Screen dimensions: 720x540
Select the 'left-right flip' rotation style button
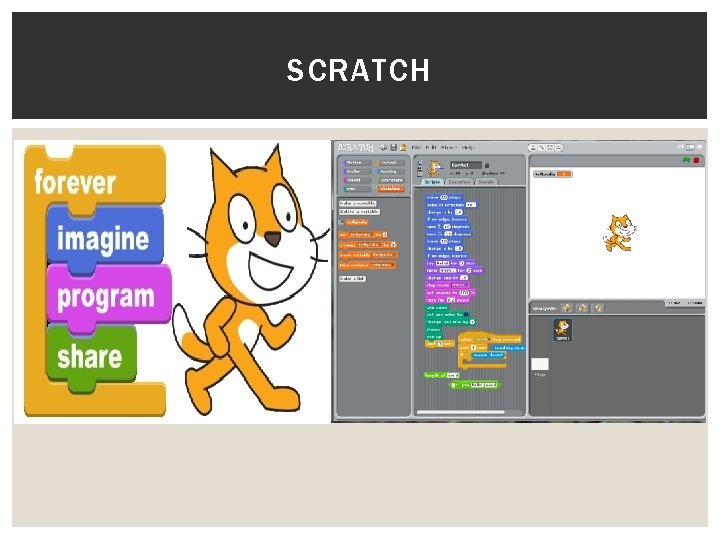[420, 168]
